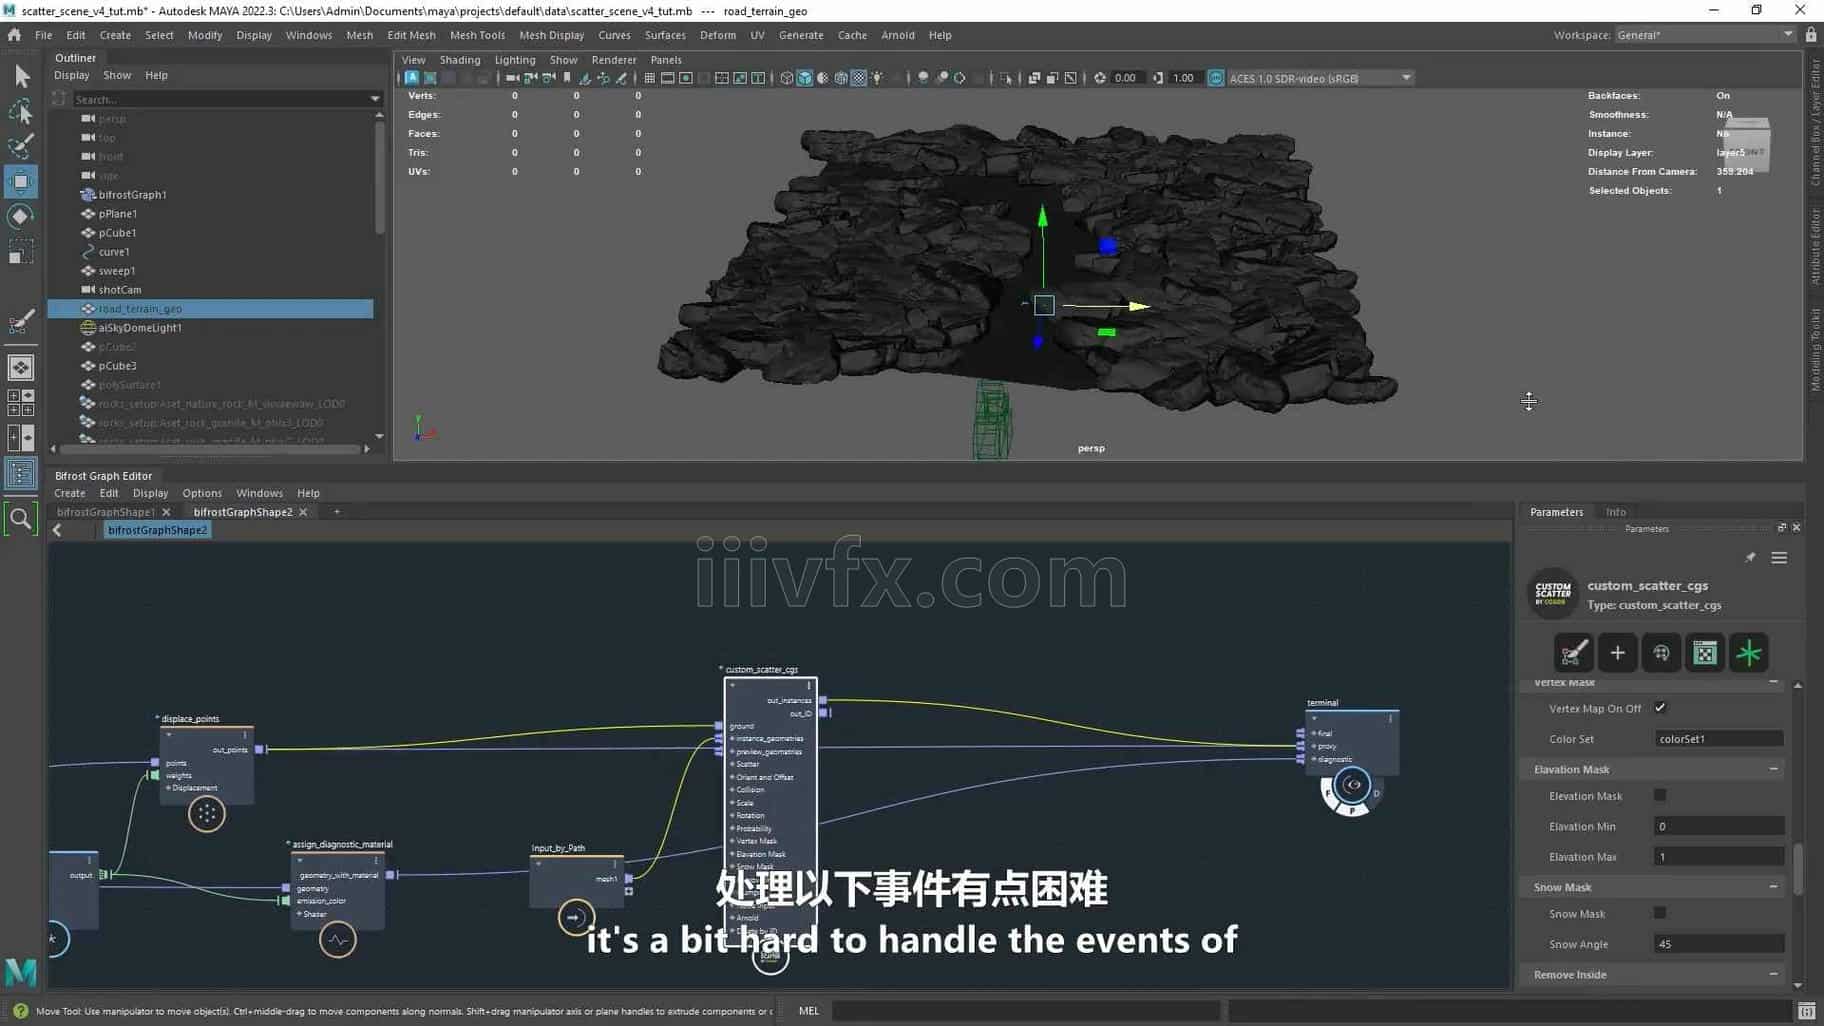Image resolution: width=1824 pixels, height=1026 pixels.
Task: Switch to the Info tab
Action: 1615,512
